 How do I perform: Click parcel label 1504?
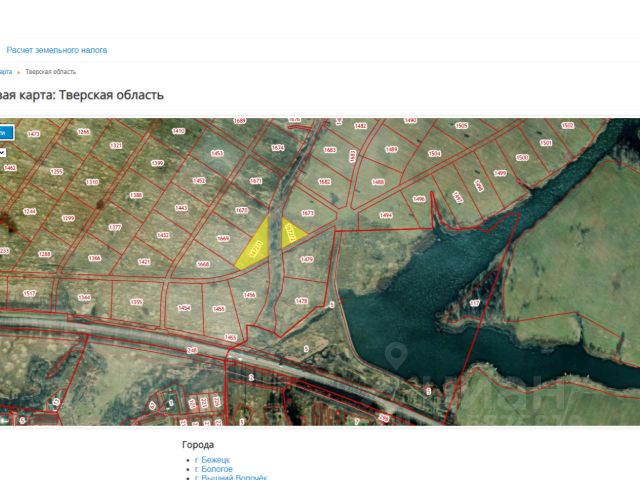(434, 153)
